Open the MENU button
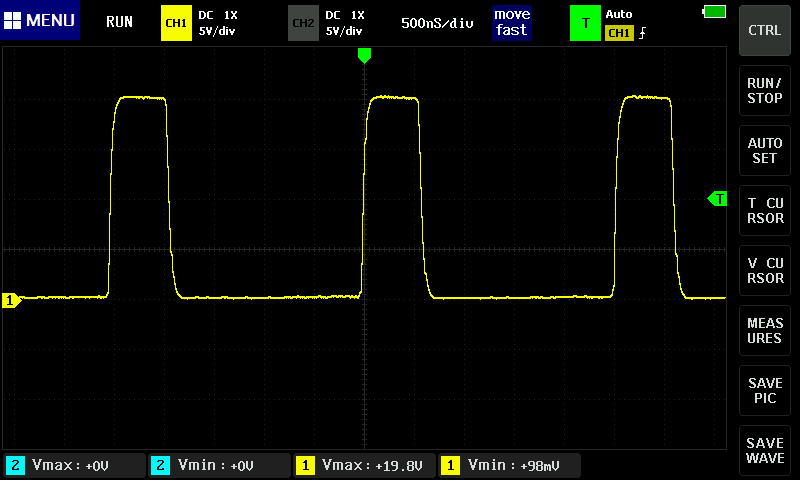Image resolution: width=800 pixels, height=480 pixels. 40,21
